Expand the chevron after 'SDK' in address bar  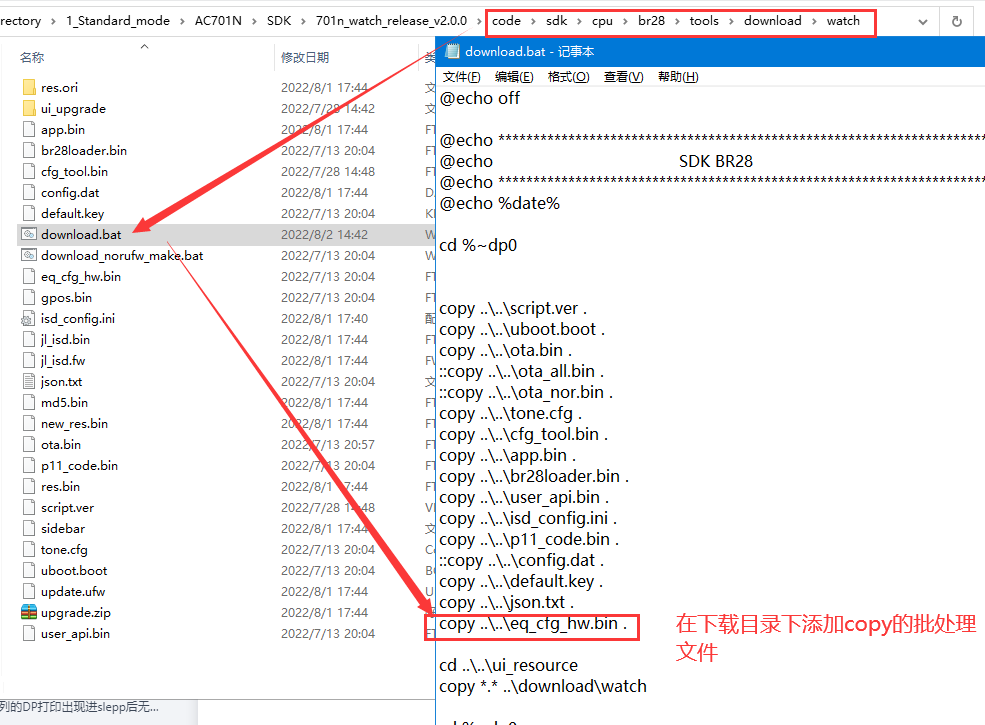coord(303,21)
